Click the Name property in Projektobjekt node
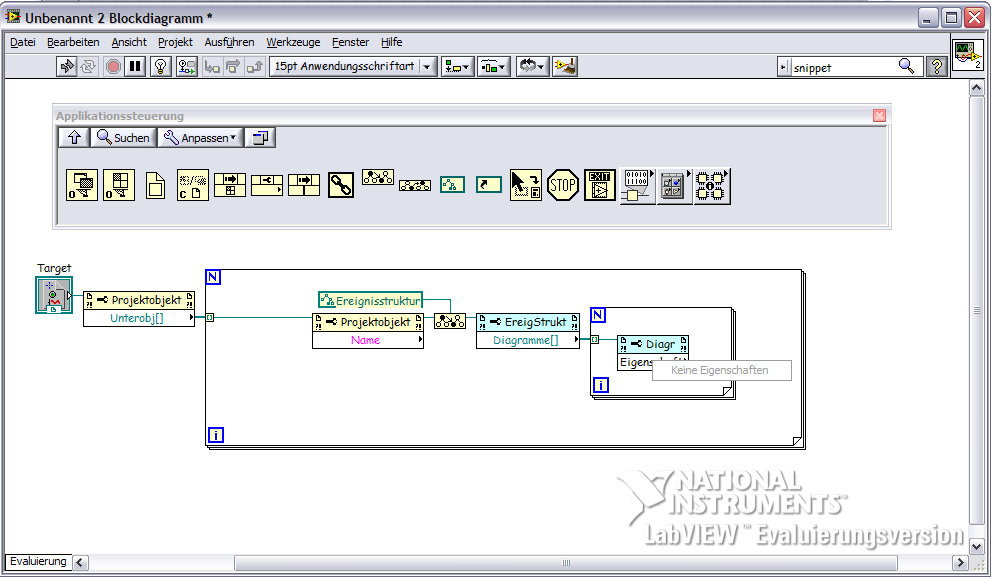This screenshot has height=577, width=993. [x=367, y=340]
